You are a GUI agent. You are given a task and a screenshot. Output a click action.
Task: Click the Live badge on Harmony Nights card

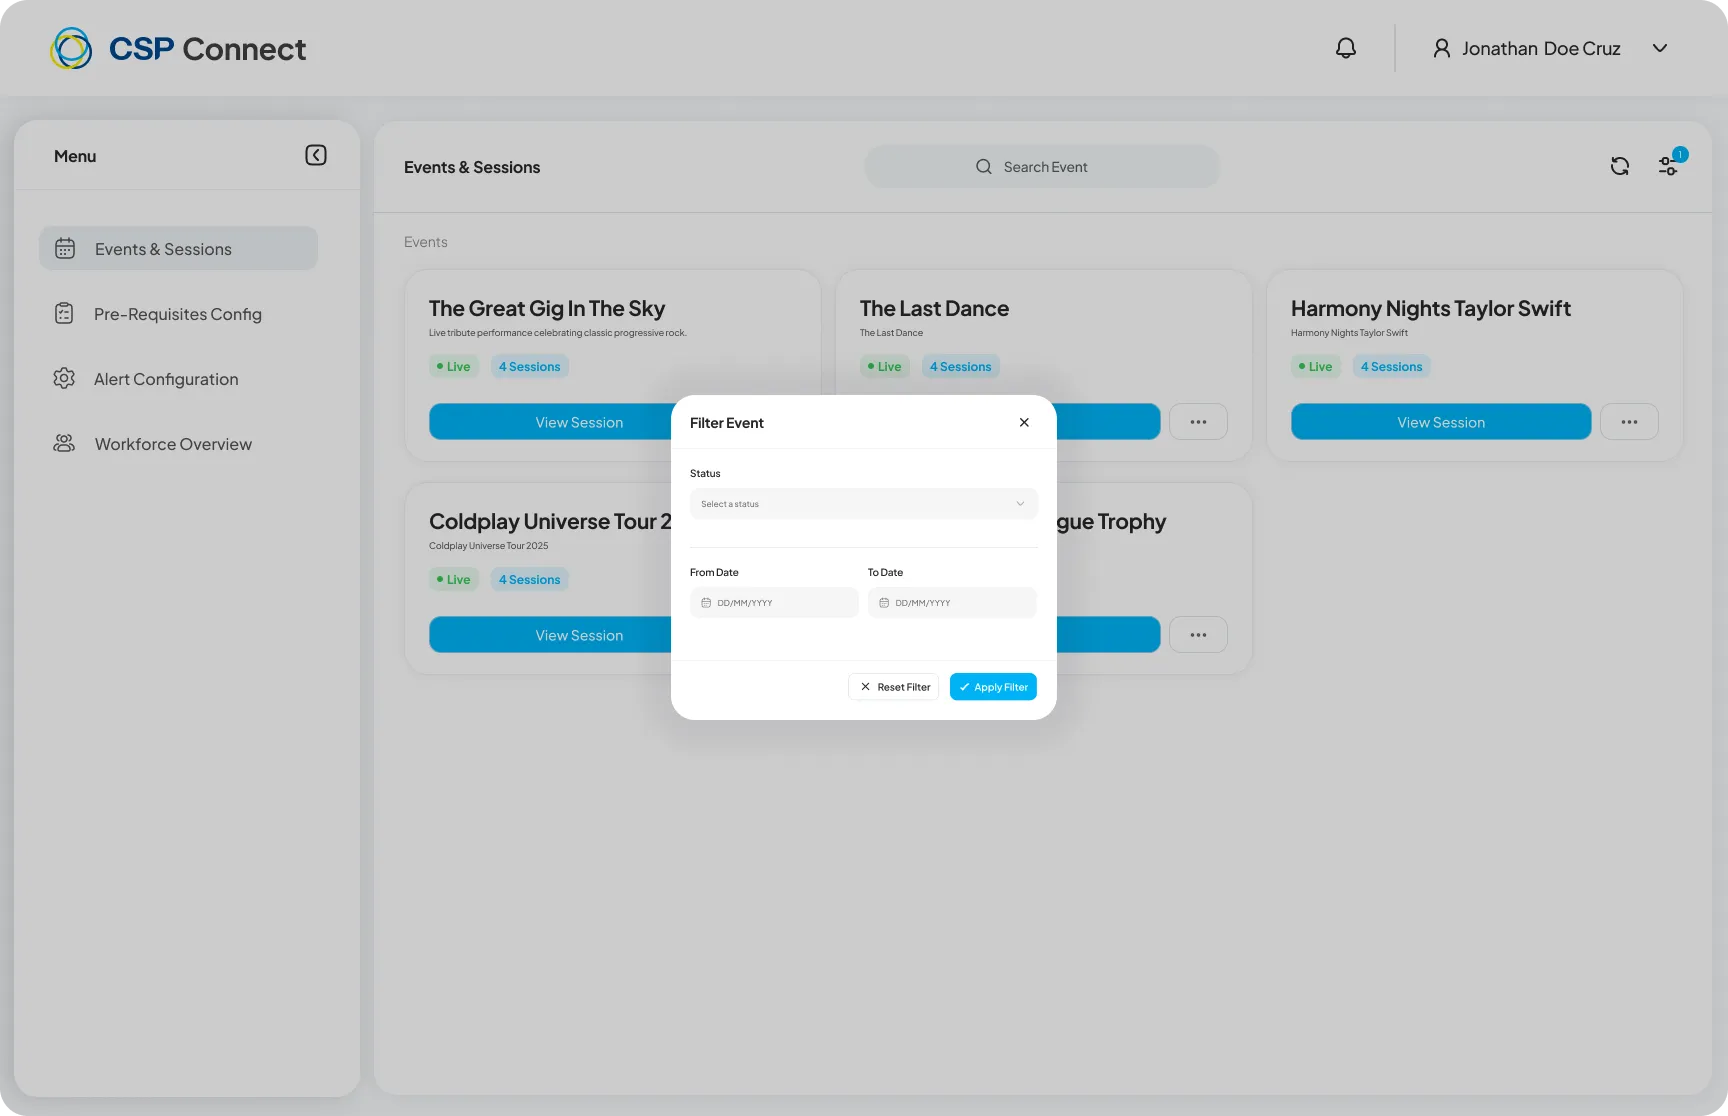point(1316,367)
